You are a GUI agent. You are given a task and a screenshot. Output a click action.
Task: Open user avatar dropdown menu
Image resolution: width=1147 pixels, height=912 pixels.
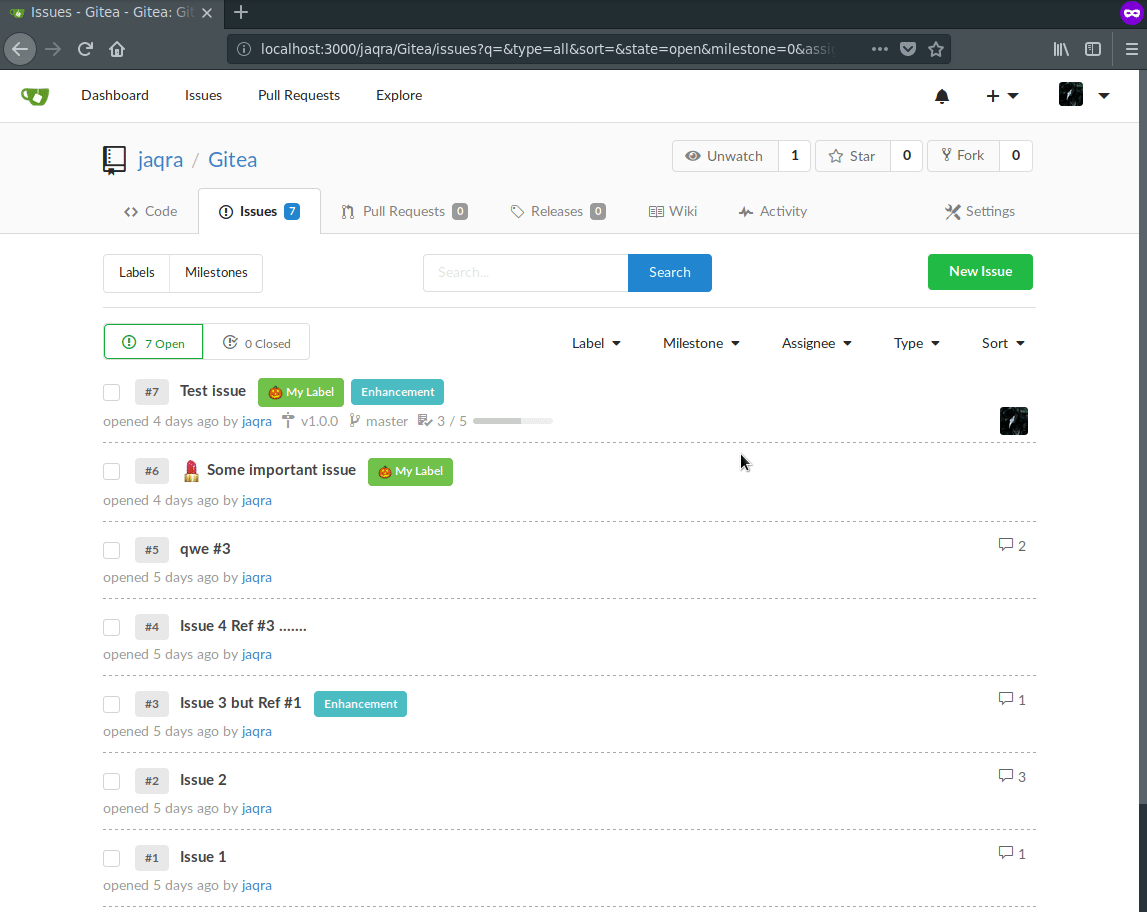(1084, 95)
